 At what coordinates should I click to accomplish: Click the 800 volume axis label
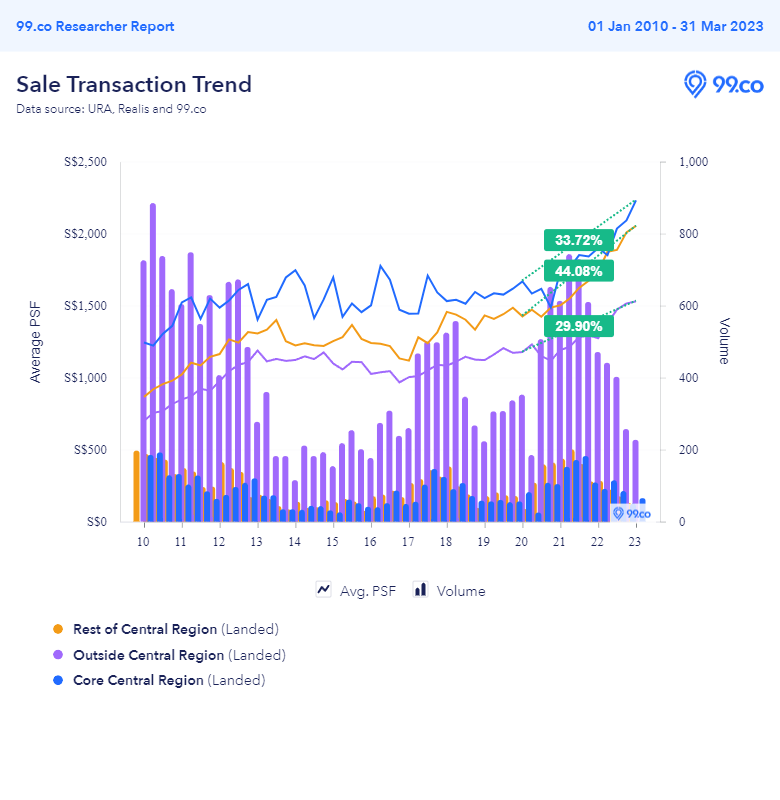tap(689, 234)
